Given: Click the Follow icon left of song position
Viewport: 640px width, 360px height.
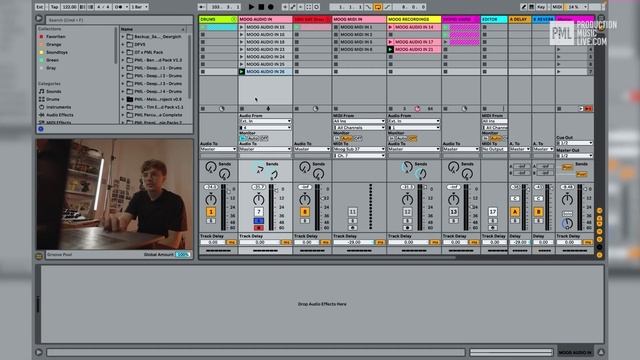Looking at the screenshot, I should (202, 7).
